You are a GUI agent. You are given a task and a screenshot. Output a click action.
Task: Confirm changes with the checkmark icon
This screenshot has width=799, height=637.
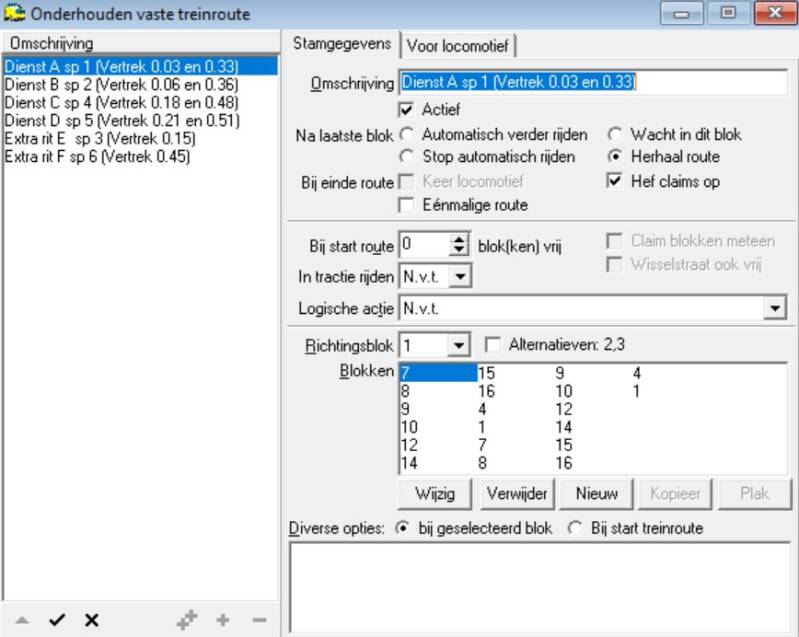coord(57,620)
